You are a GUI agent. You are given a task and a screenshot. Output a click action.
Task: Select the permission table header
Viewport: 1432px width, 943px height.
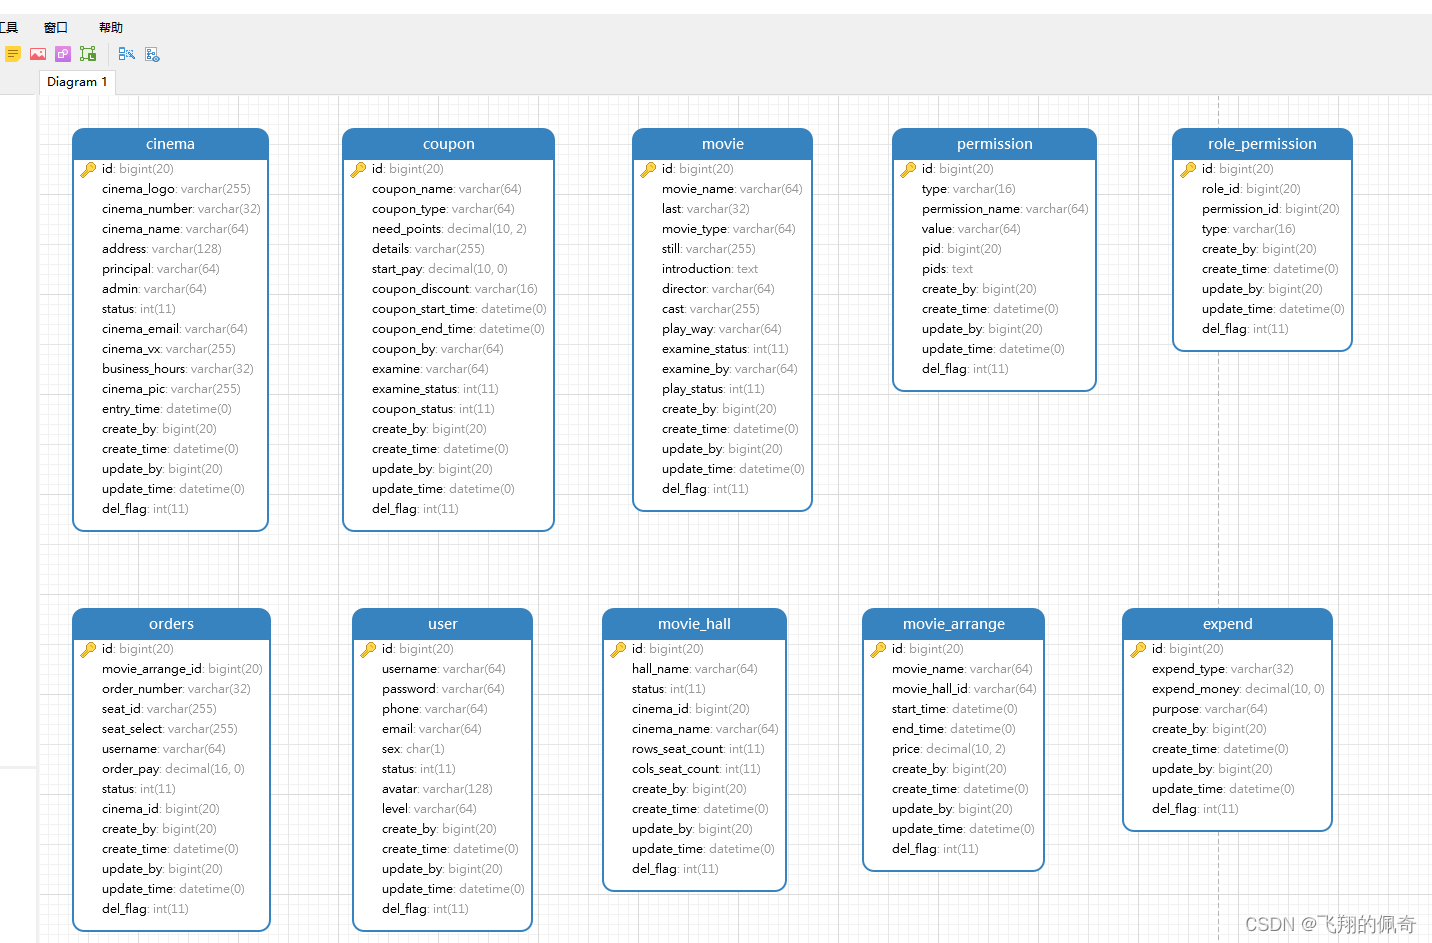point(994,144)
